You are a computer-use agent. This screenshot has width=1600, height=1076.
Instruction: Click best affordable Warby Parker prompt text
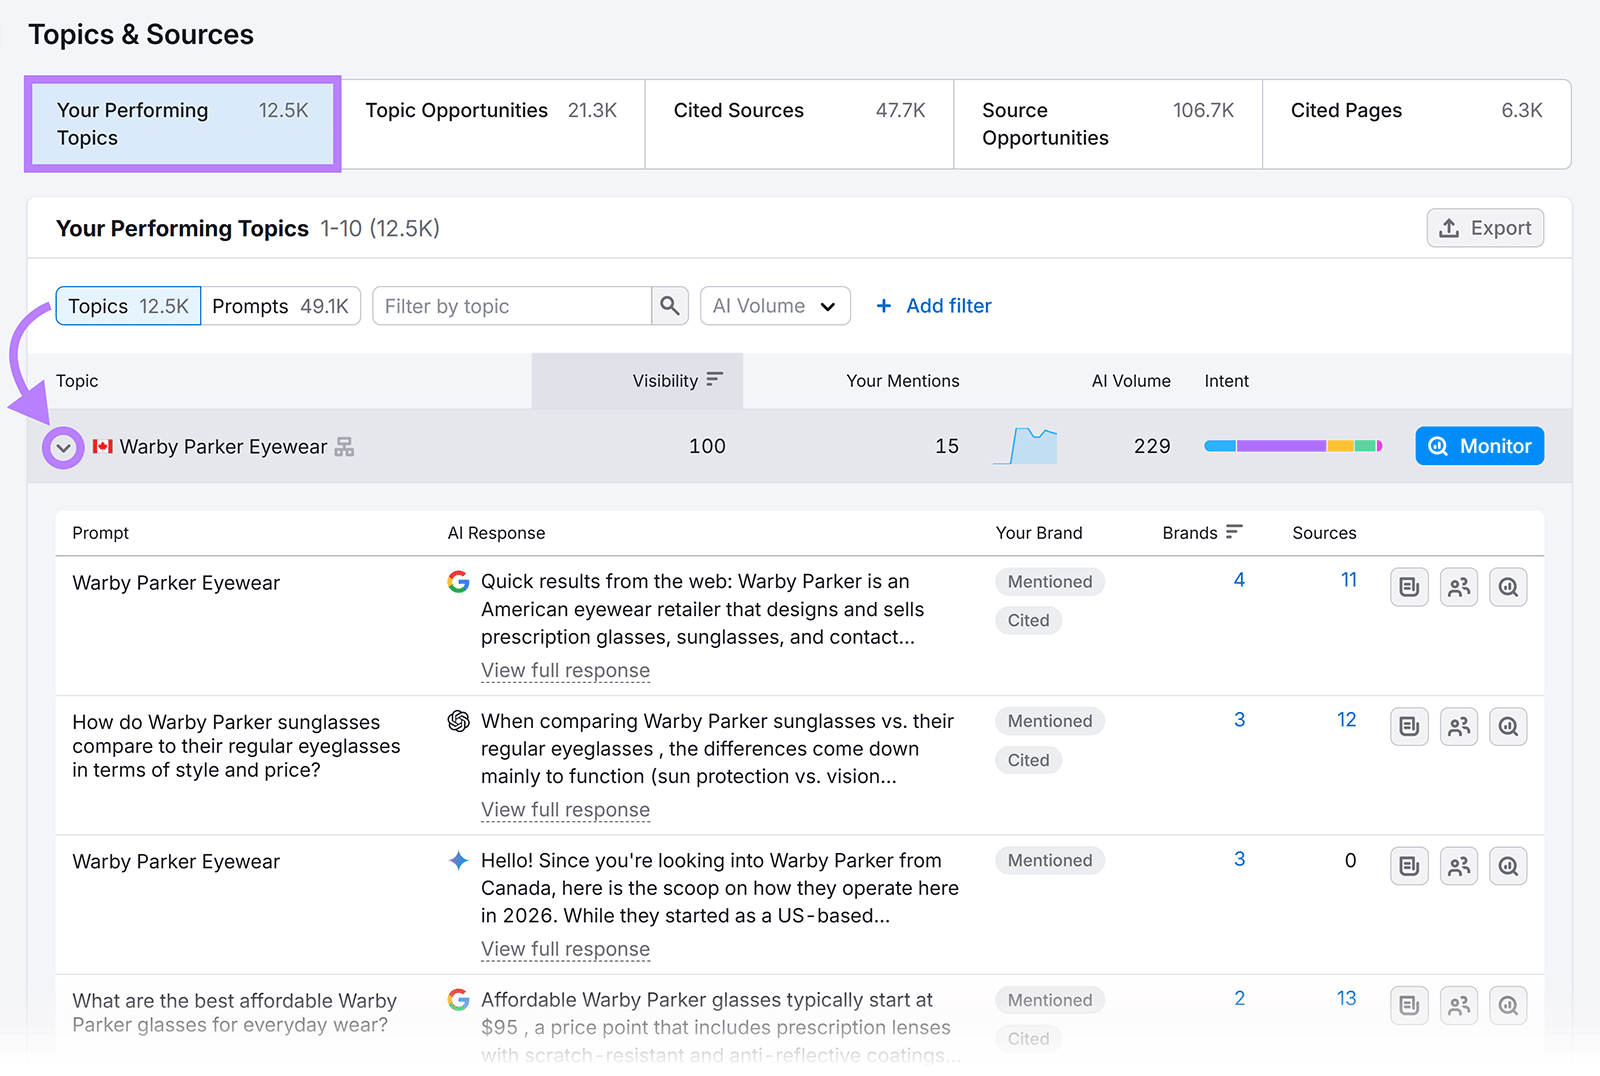coord(235,1012)
